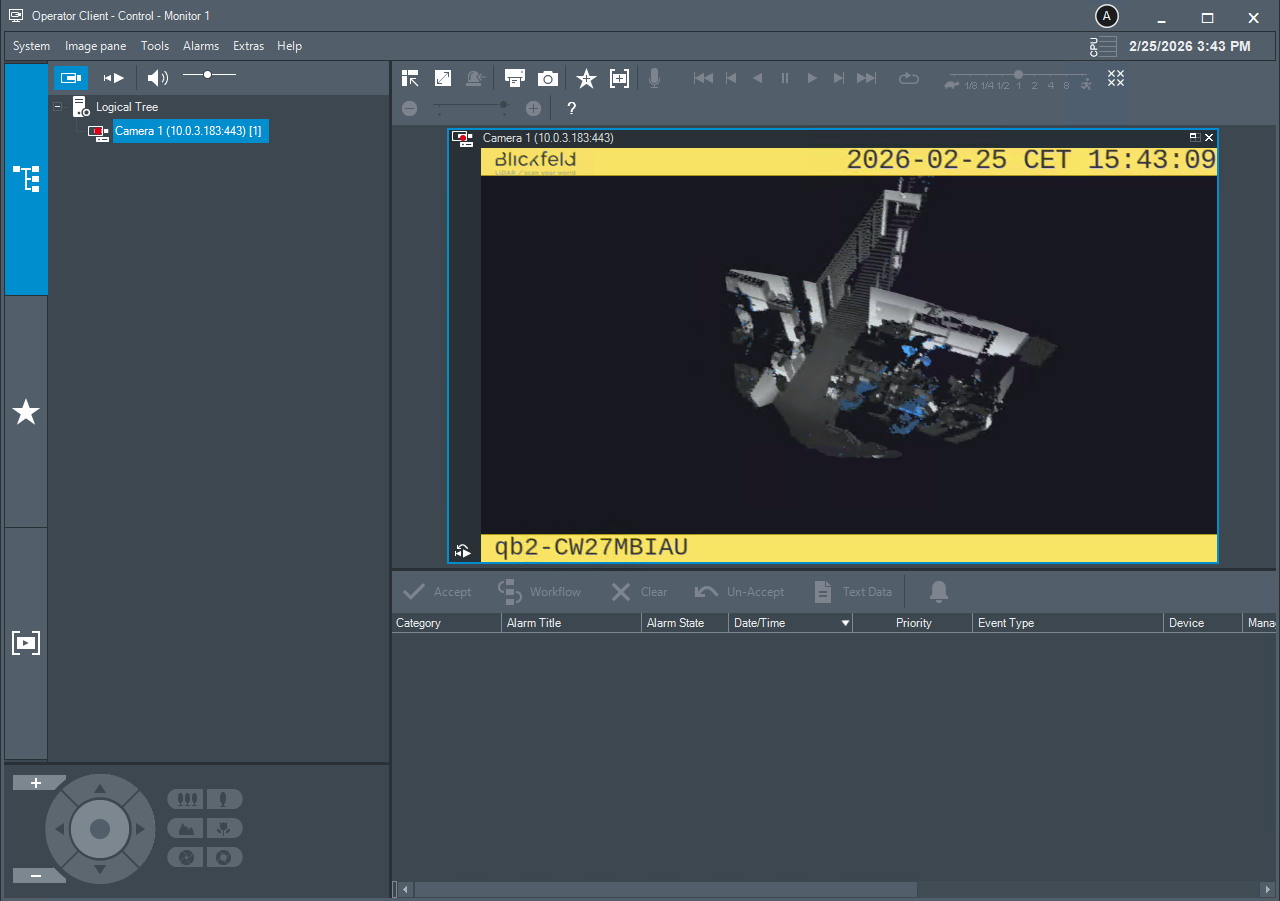Close all image panes with the four-X icon
1280x901 pixels.
pyautogui.click(x=1116, y=78)
